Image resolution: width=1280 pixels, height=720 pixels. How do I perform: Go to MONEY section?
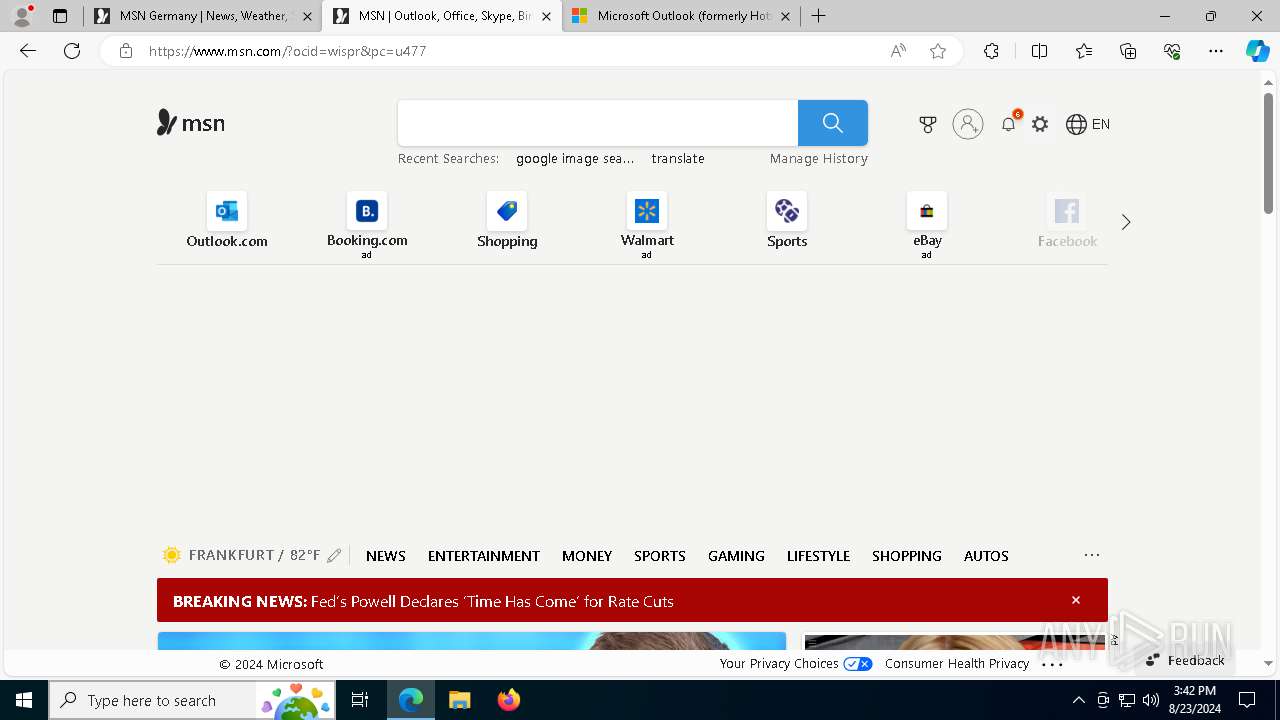[x=587, y=556]
